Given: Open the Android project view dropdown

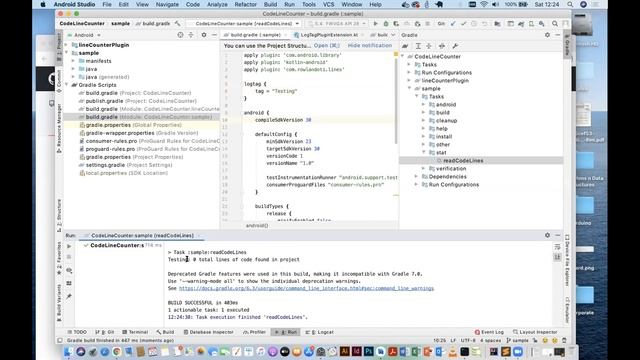Looking at the screenshot, I should click(84, 35).
